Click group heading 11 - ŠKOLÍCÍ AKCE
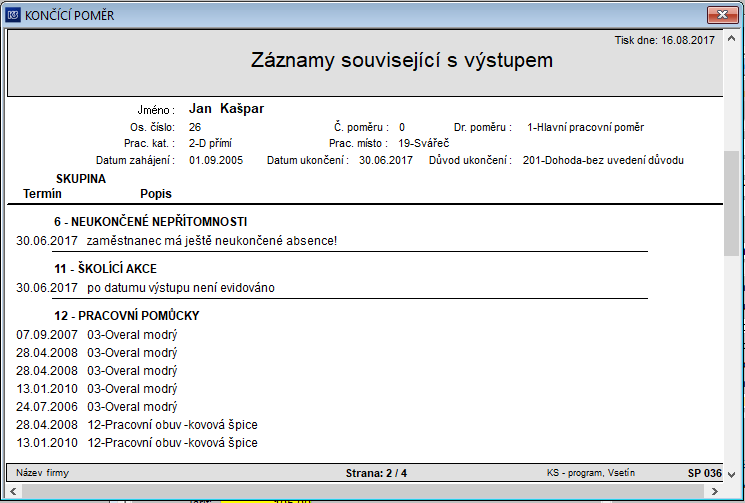Image resolution: width=745 pixels, height=503 pixels. coord(105,269)
